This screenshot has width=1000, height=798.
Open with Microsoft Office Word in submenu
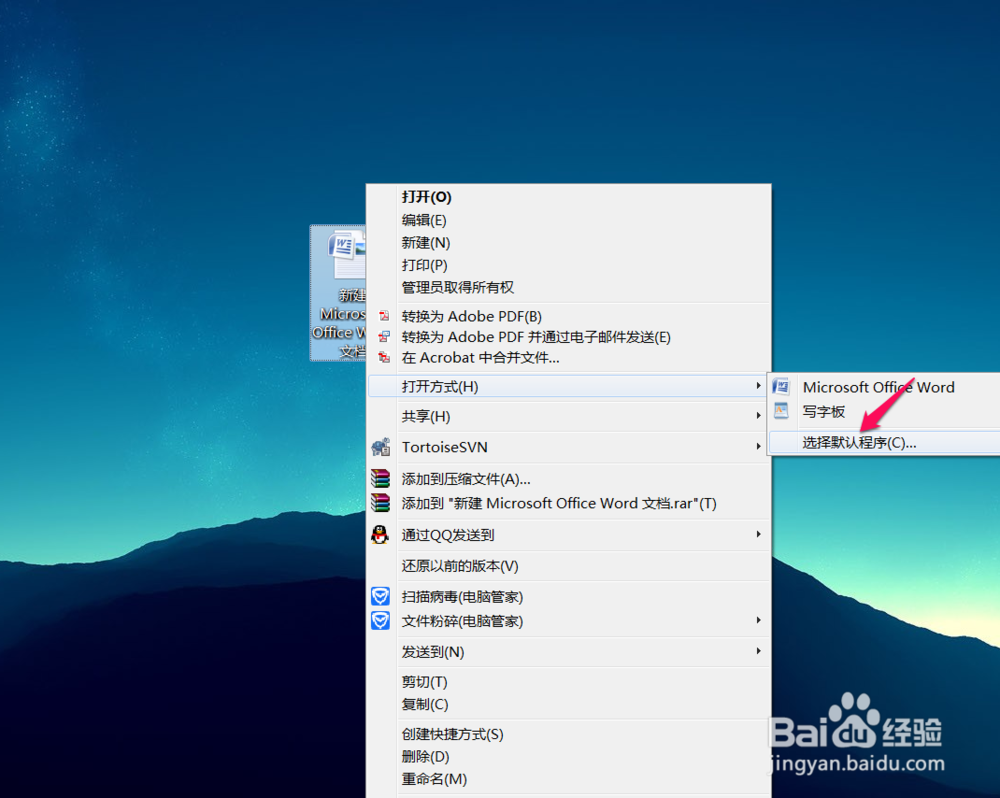(885, 387)
